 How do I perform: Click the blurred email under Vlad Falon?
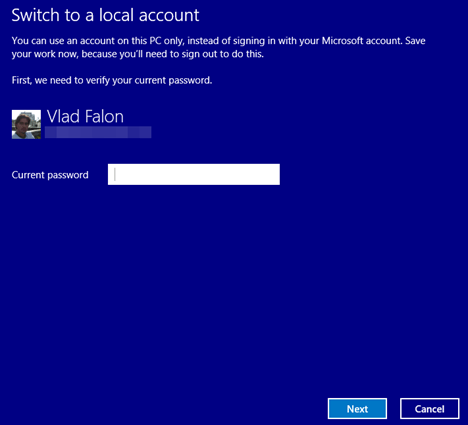coord(98,132)
